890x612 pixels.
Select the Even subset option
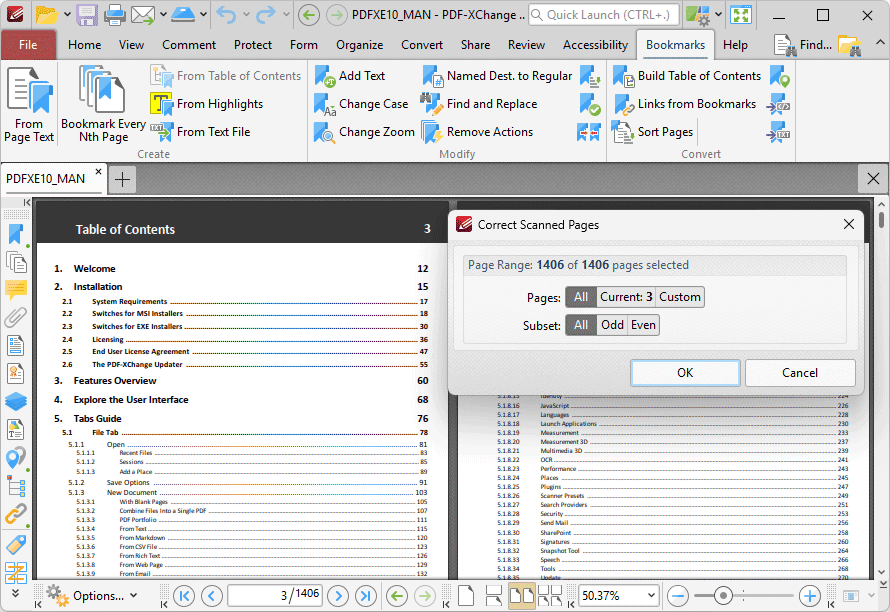pos(643,325)
